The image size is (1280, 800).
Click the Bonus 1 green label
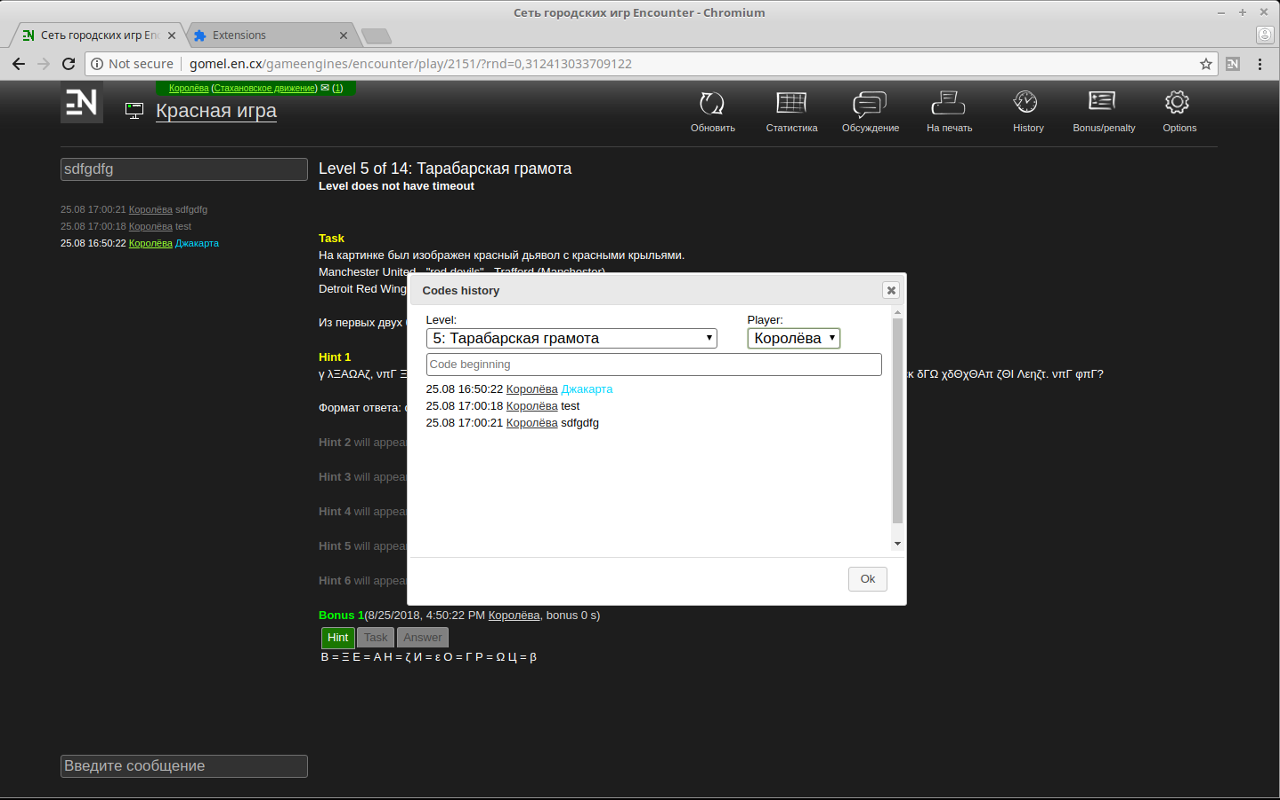(x=341, y=615)
